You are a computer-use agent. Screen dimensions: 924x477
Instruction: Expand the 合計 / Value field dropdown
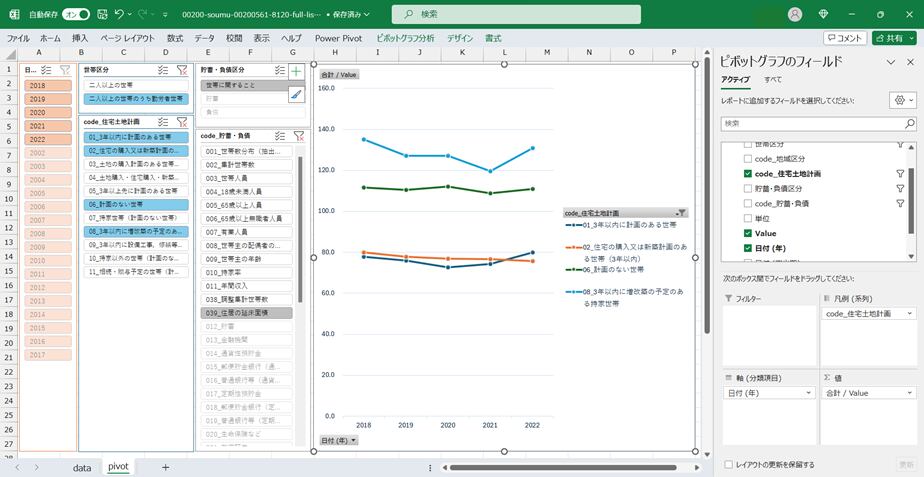pyautogui.click(x=910, y=393)
